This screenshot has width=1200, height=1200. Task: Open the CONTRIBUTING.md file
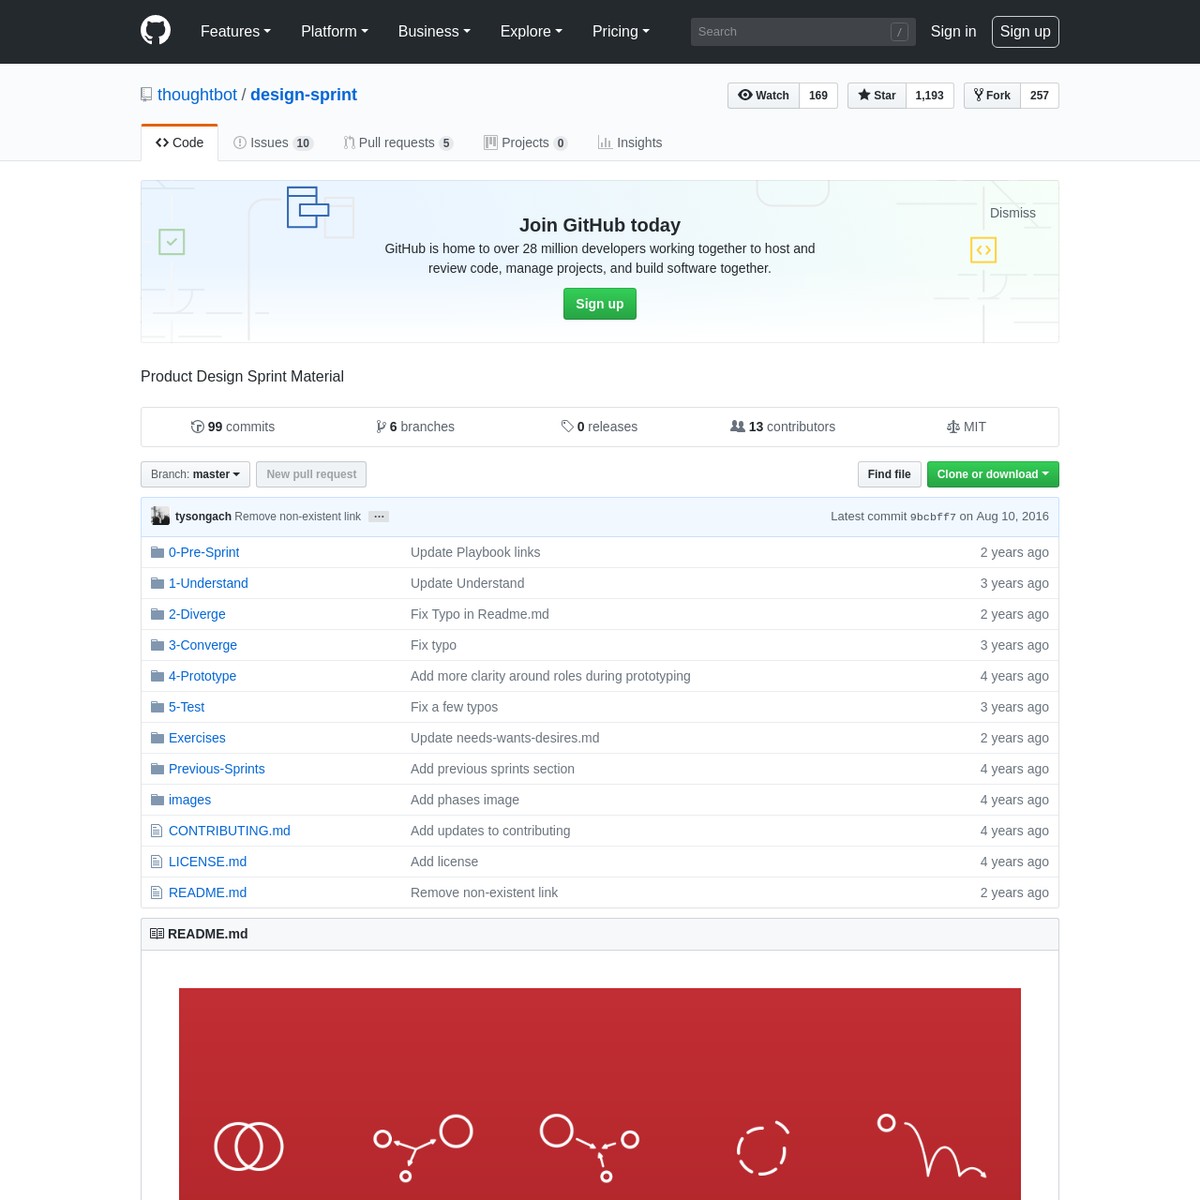pos(229,831)
